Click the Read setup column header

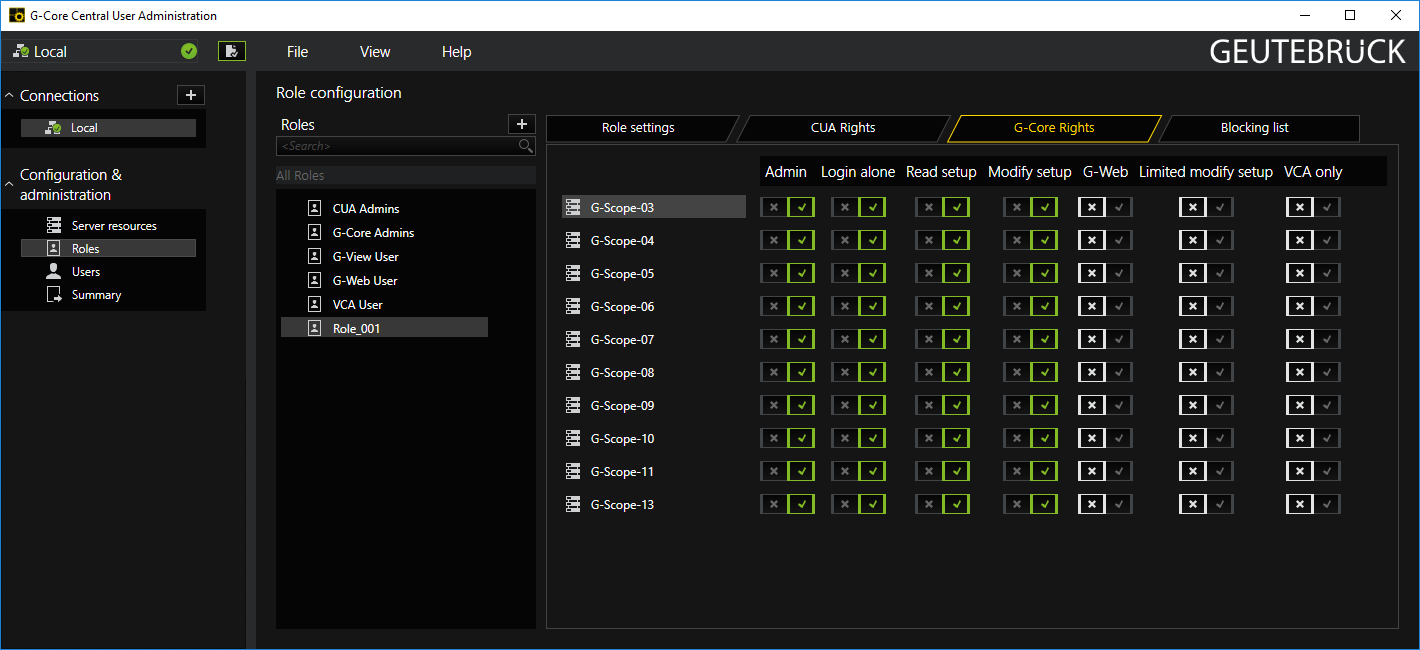click(x=941, y=172)
